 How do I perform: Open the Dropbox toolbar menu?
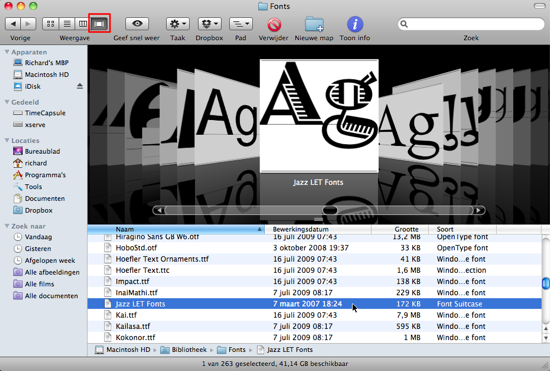[x=209, y=24]
